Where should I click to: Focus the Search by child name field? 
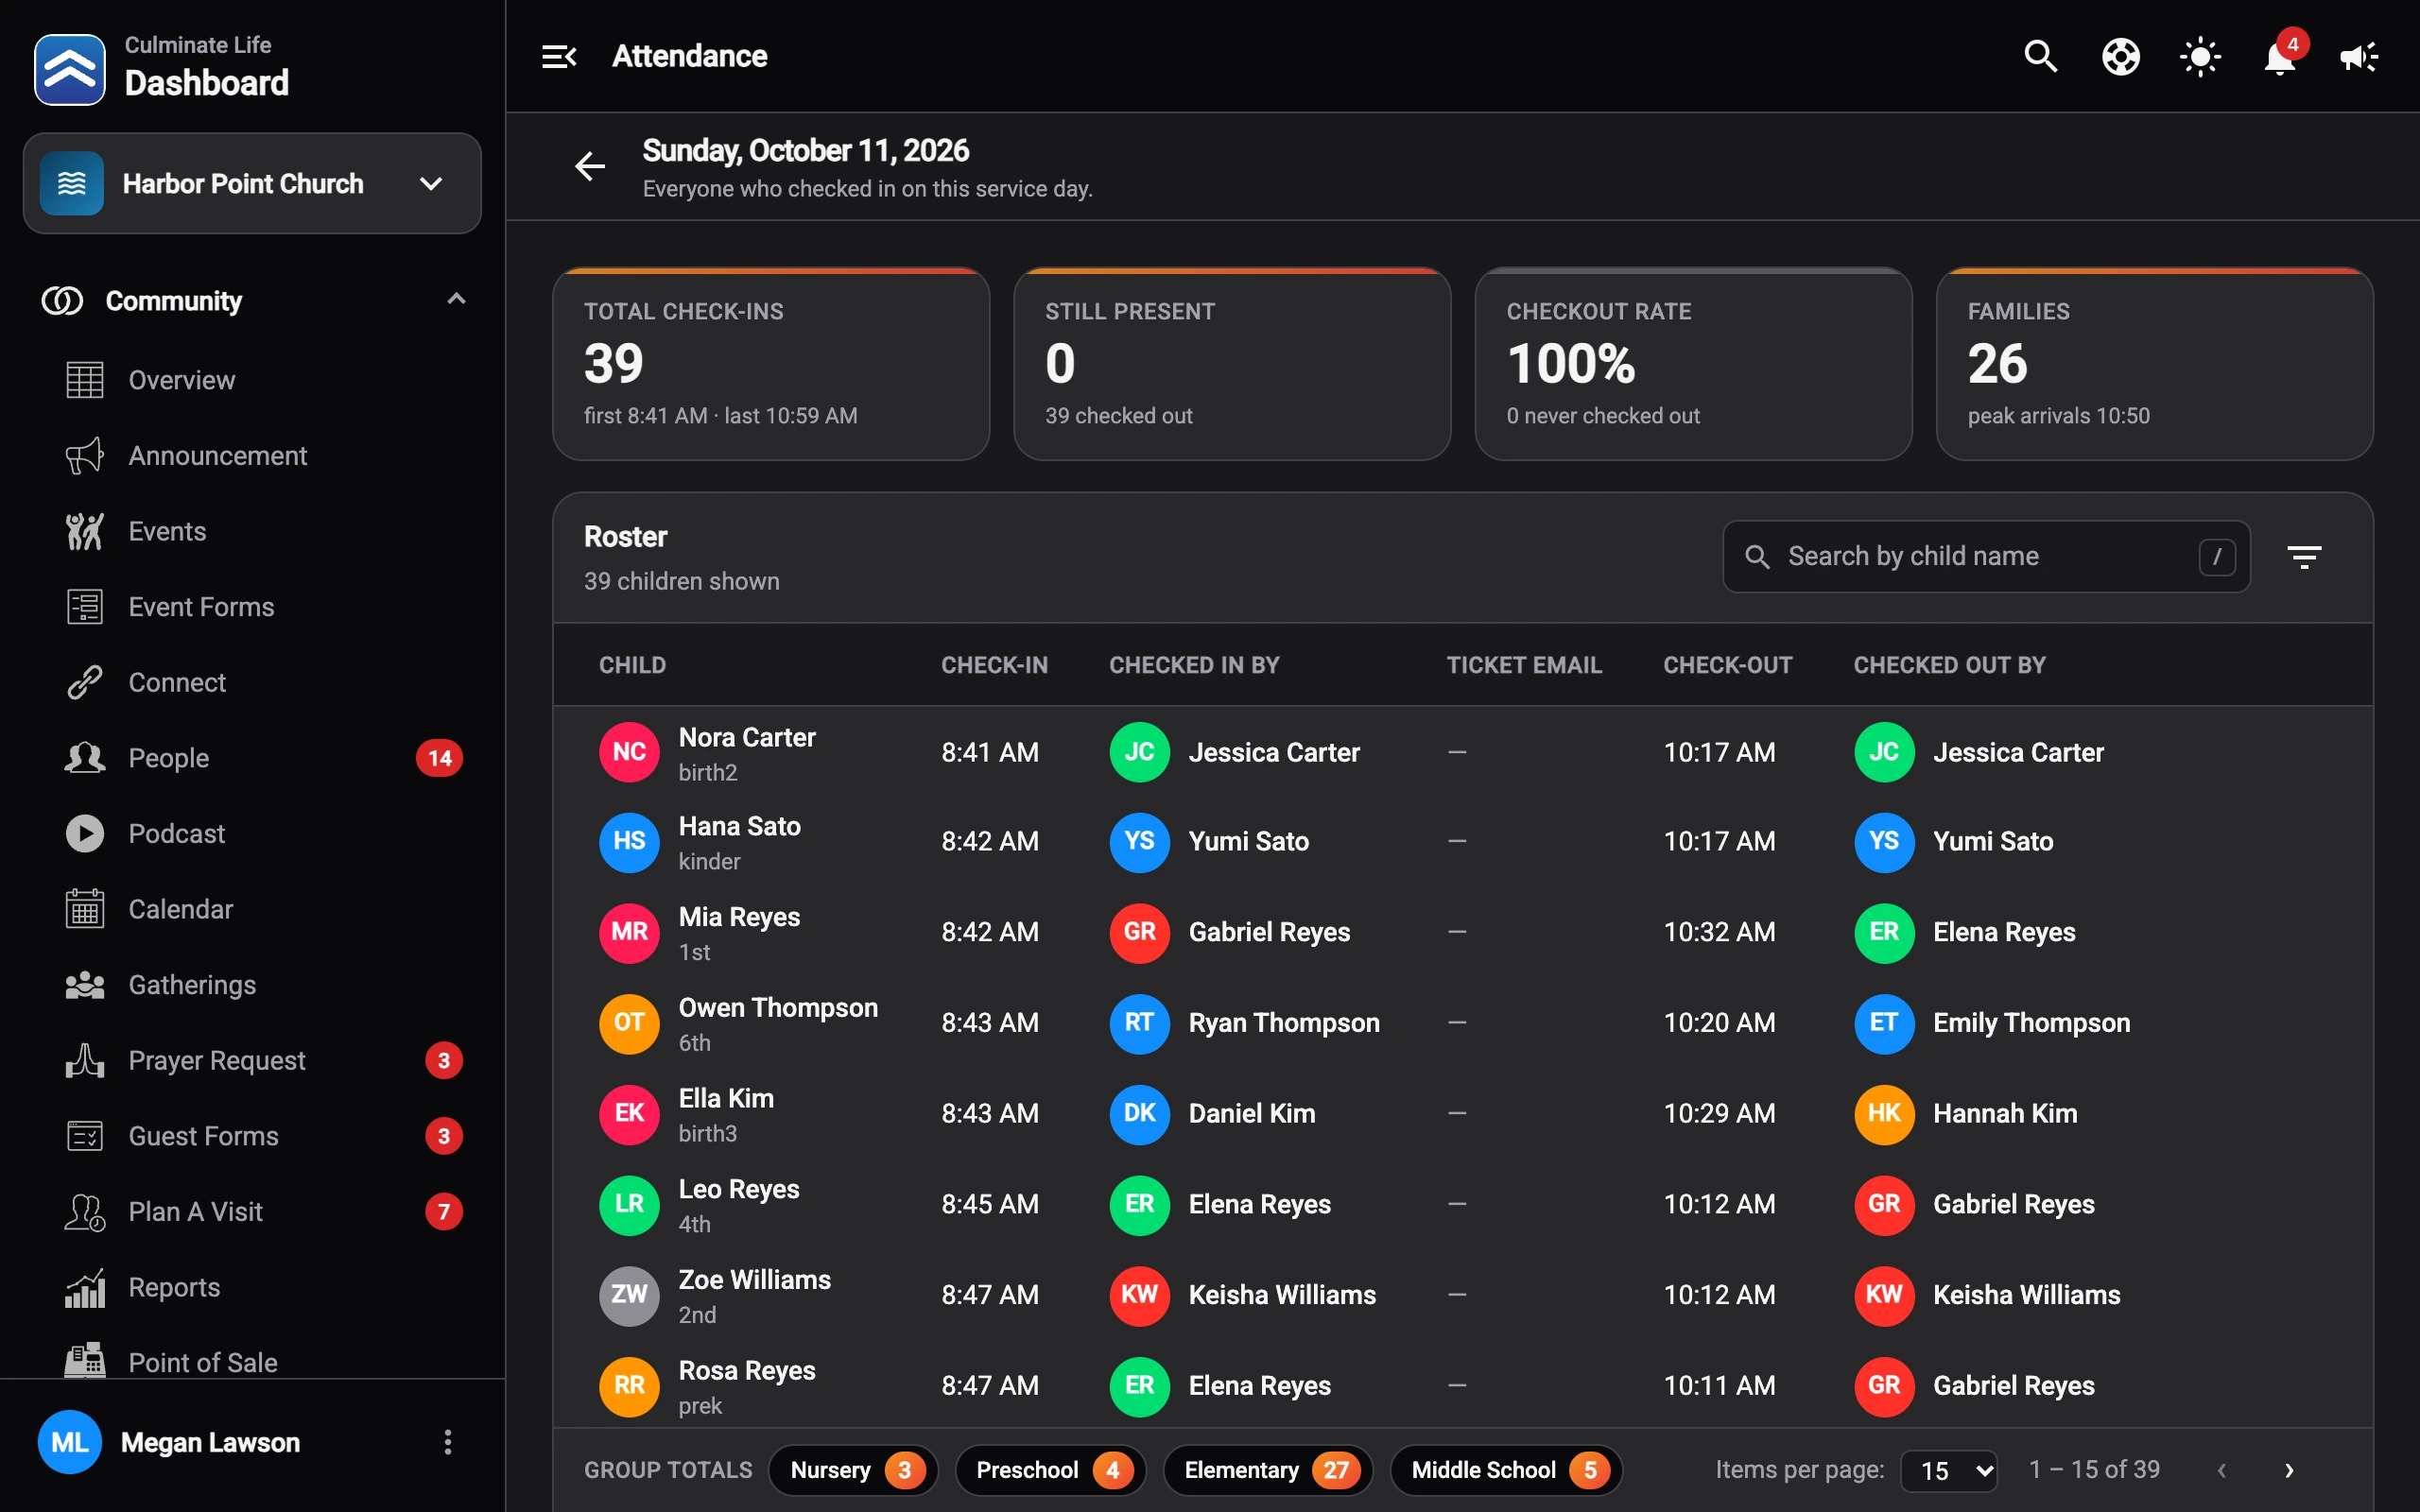click(1986, 557)
